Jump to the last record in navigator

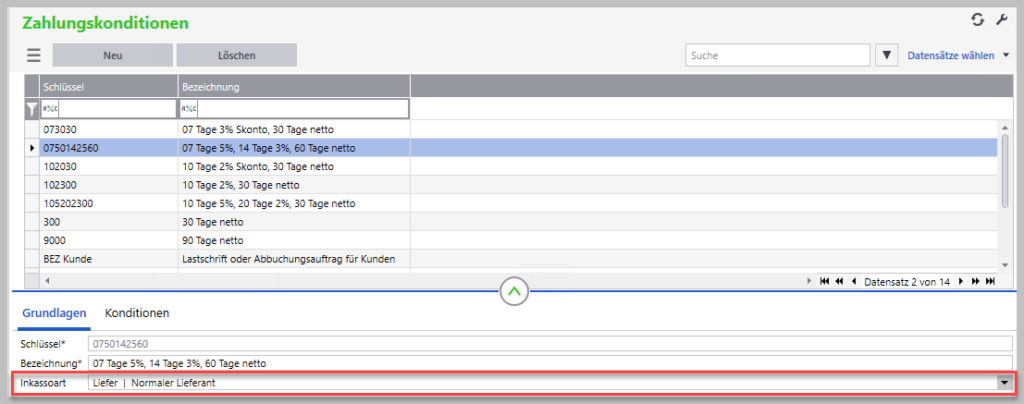coord(990,282)
